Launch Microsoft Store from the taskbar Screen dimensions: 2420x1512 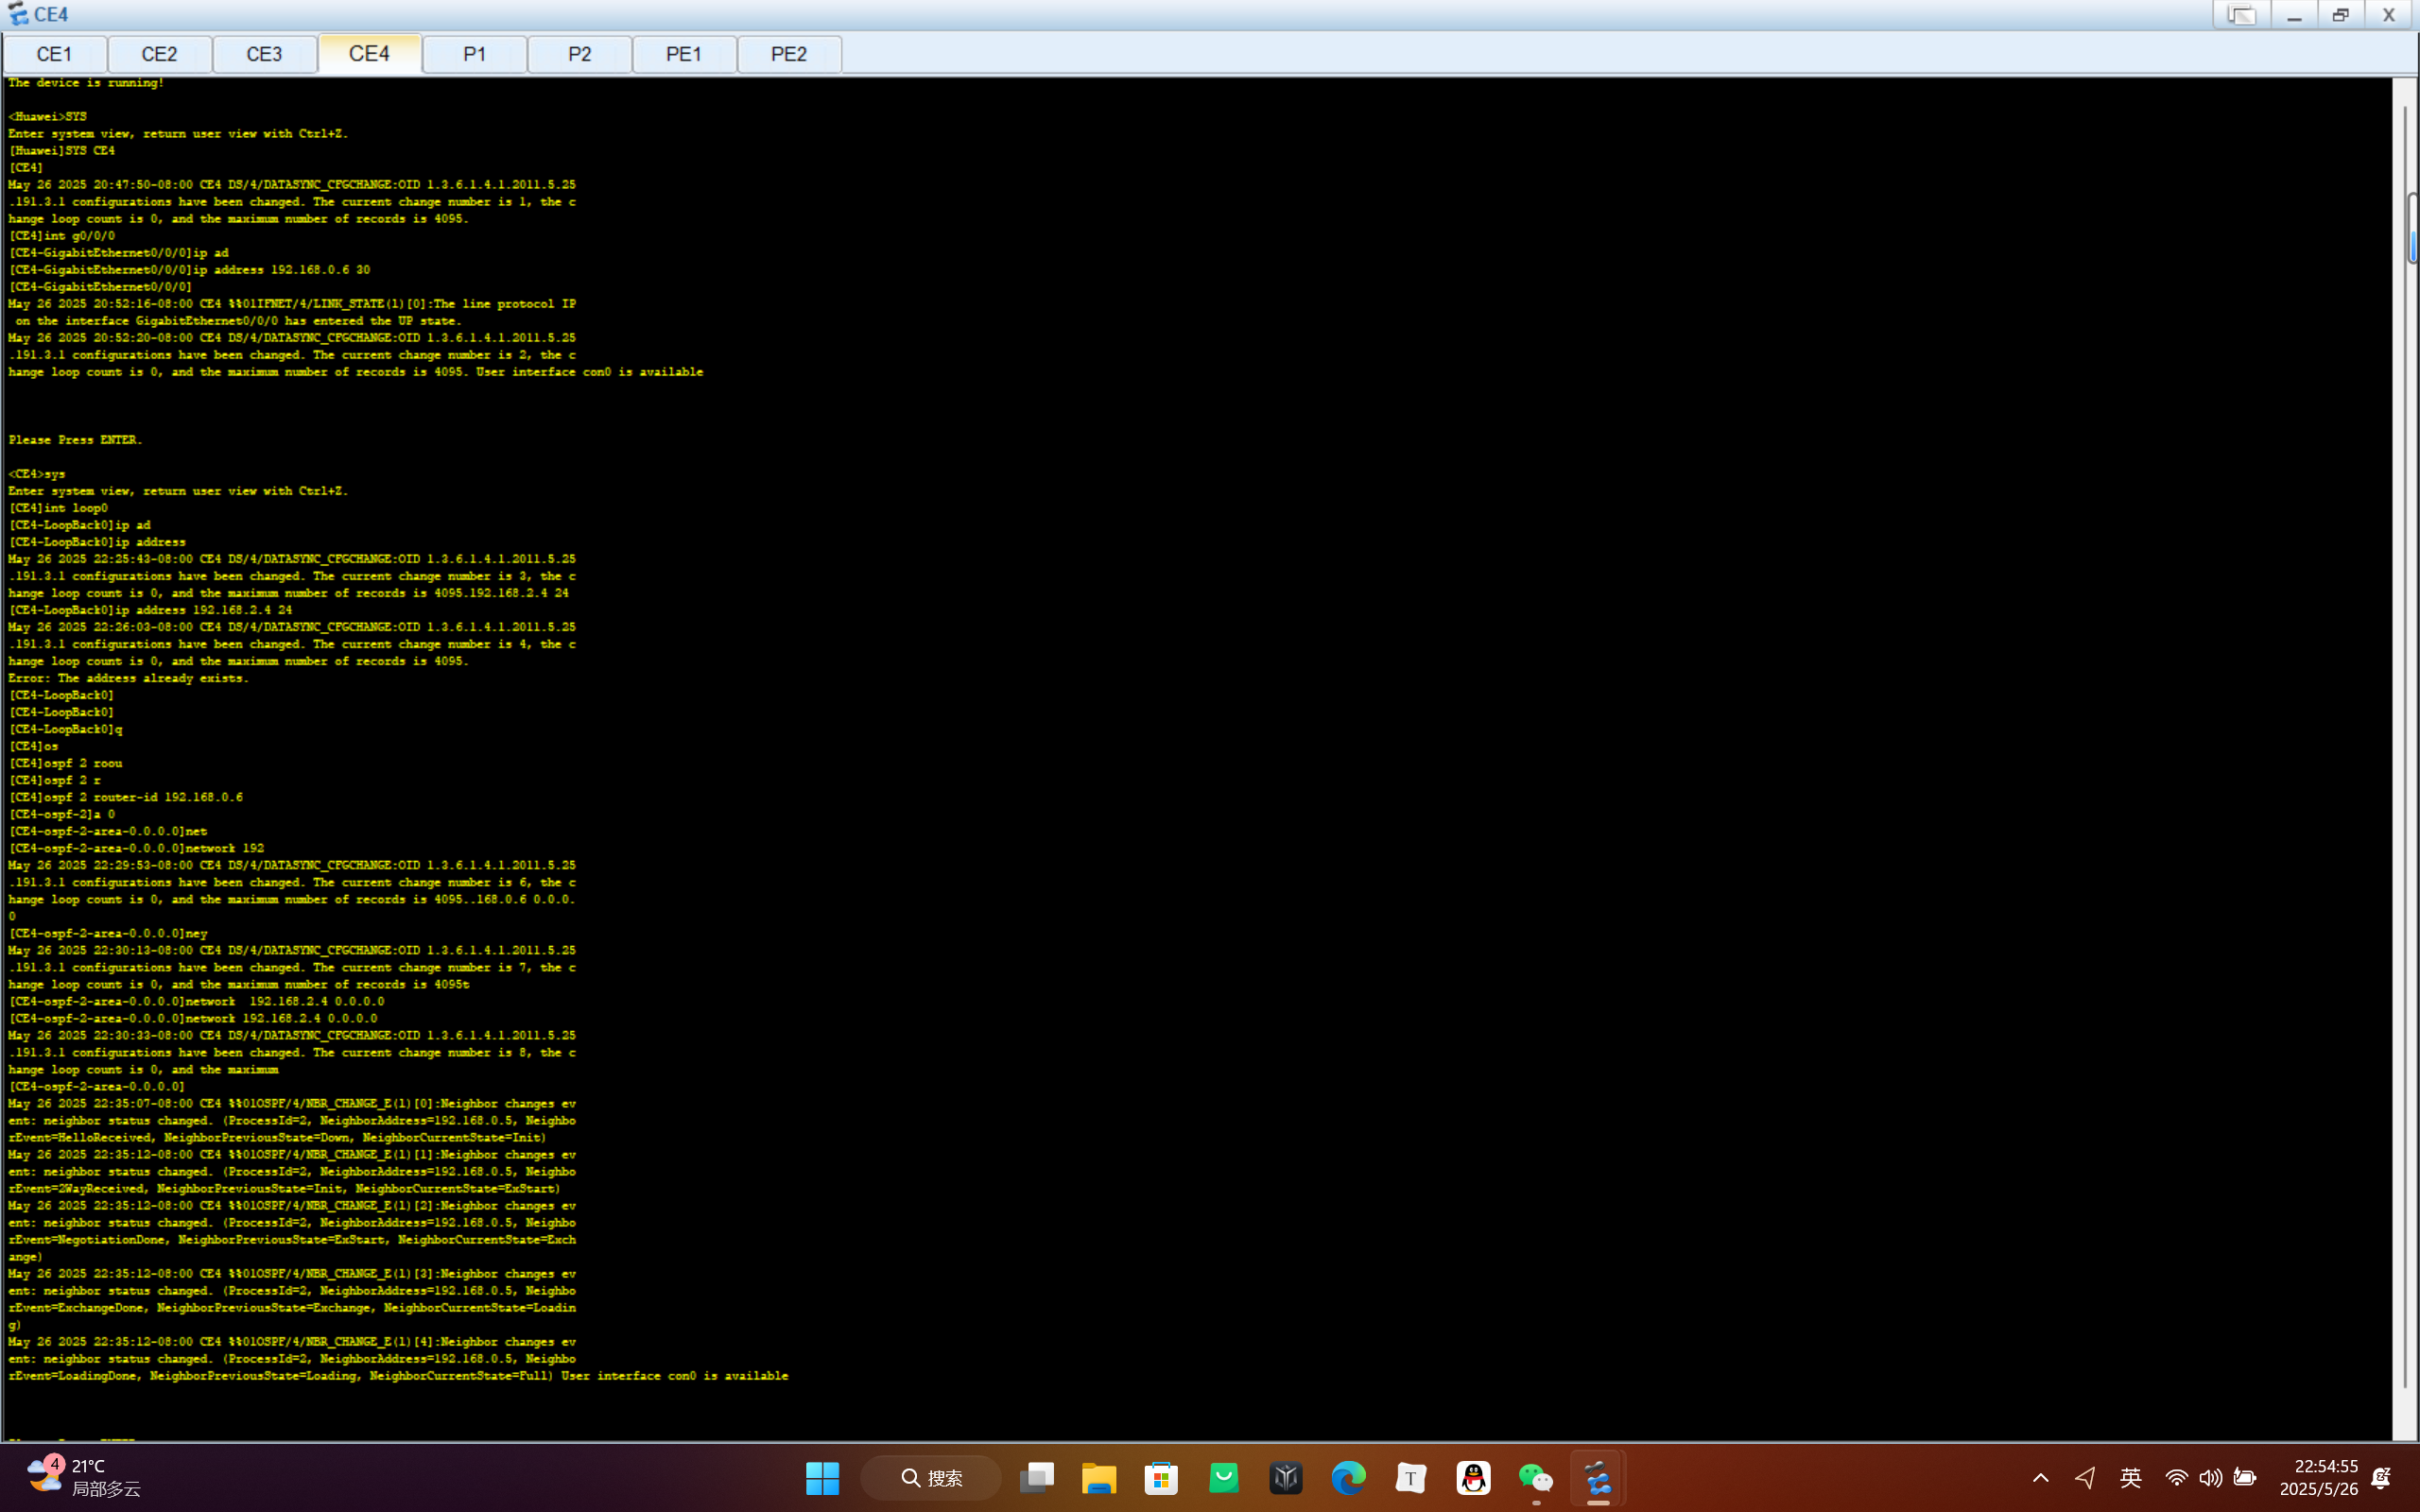point(1161,1478)
